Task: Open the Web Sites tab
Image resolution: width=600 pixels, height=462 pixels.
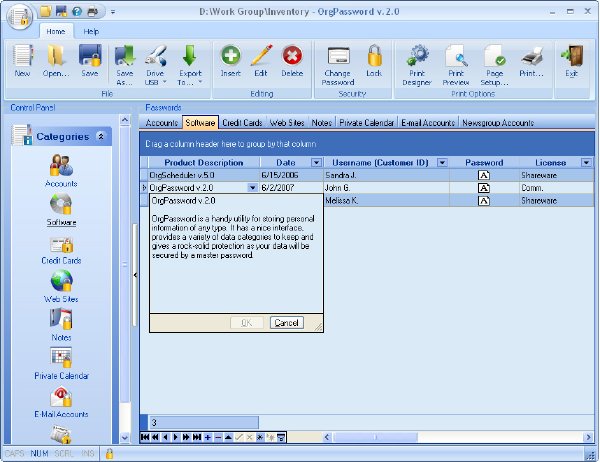Action: pyautogui.click(x=287, y=123)
